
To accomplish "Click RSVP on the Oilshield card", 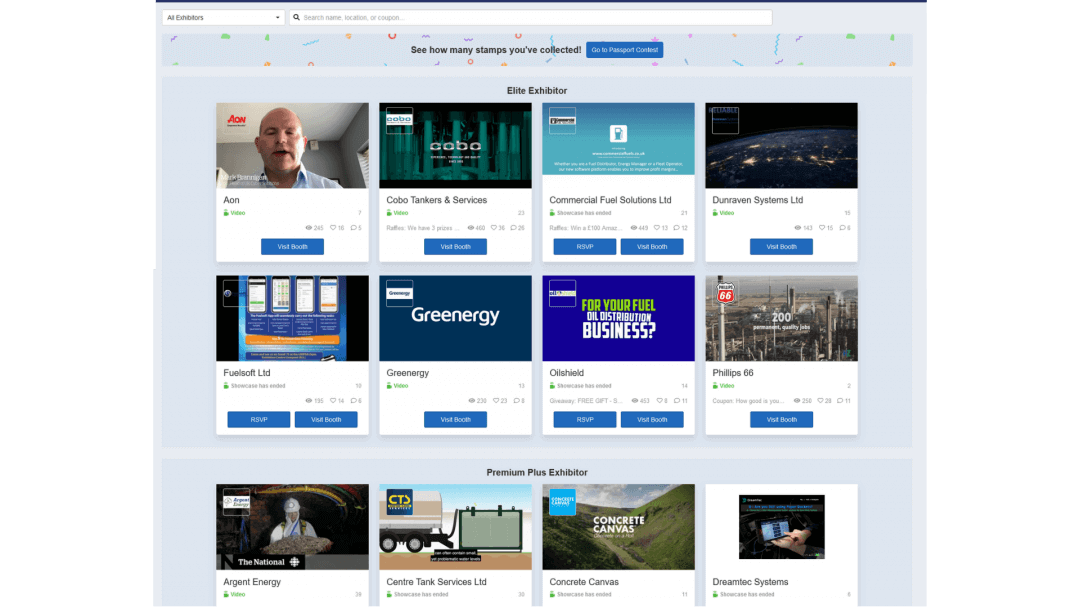I will click(x=585, y=420).
